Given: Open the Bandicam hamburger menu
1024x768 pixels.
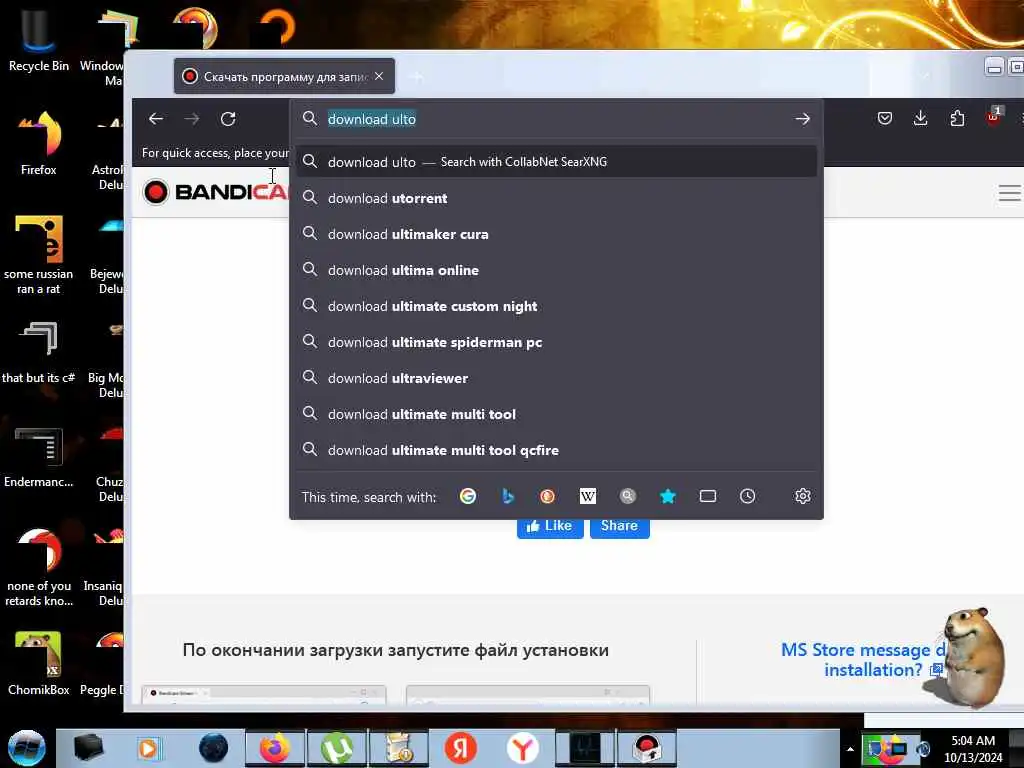Looking at the screenshot, I should point(1009,193).
